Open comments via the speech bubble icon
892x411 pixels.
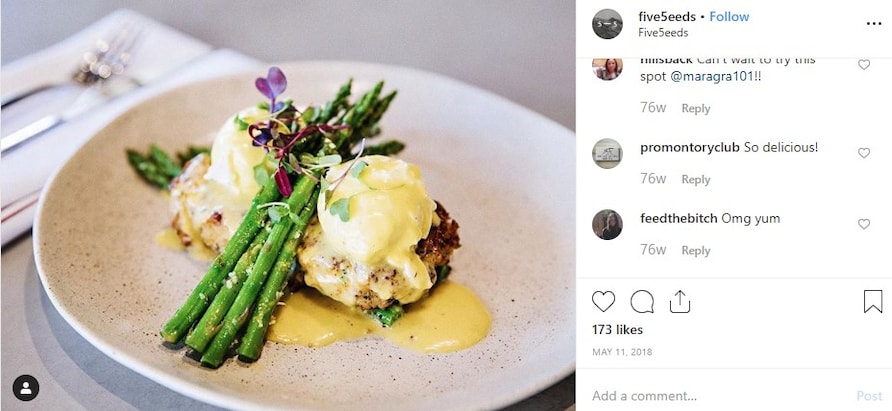[642, 302]
